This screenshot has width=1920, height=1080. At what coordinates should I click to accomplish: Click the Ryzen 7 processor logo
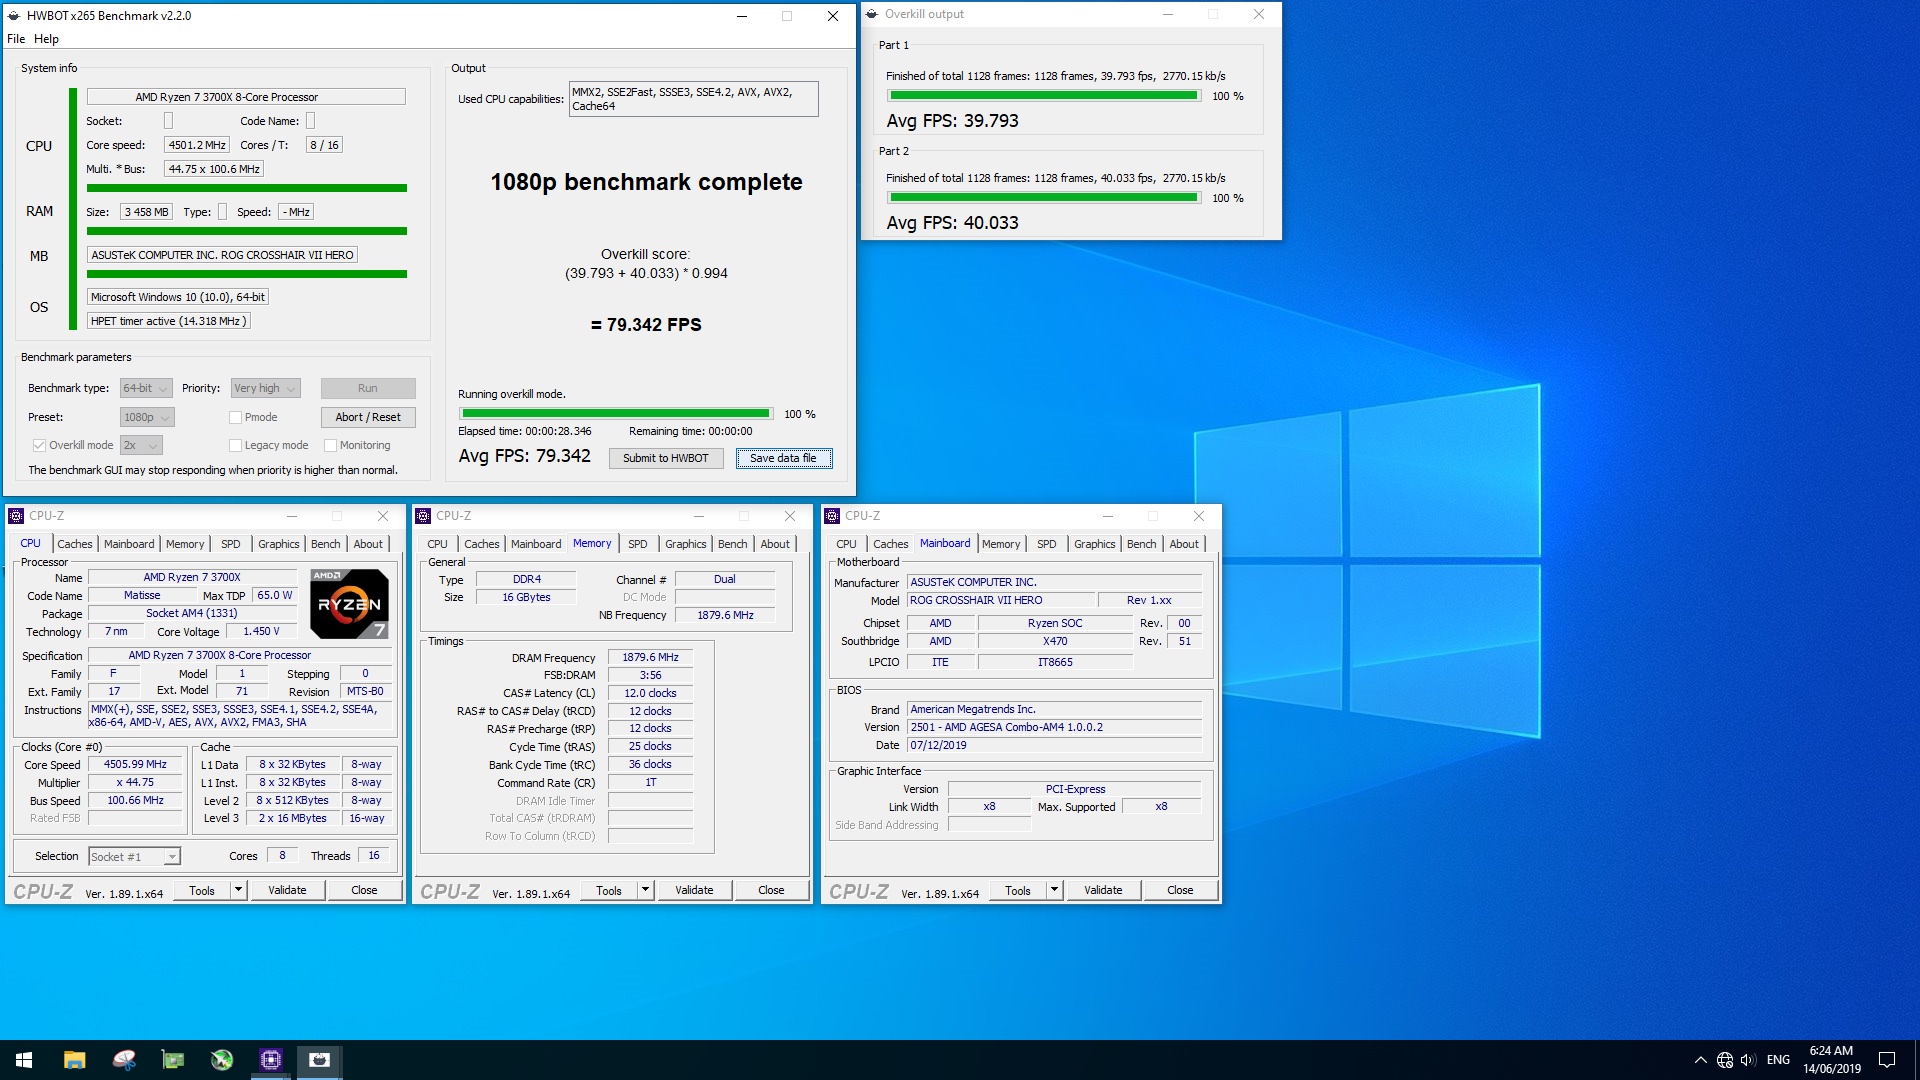(x=349, y=603)
